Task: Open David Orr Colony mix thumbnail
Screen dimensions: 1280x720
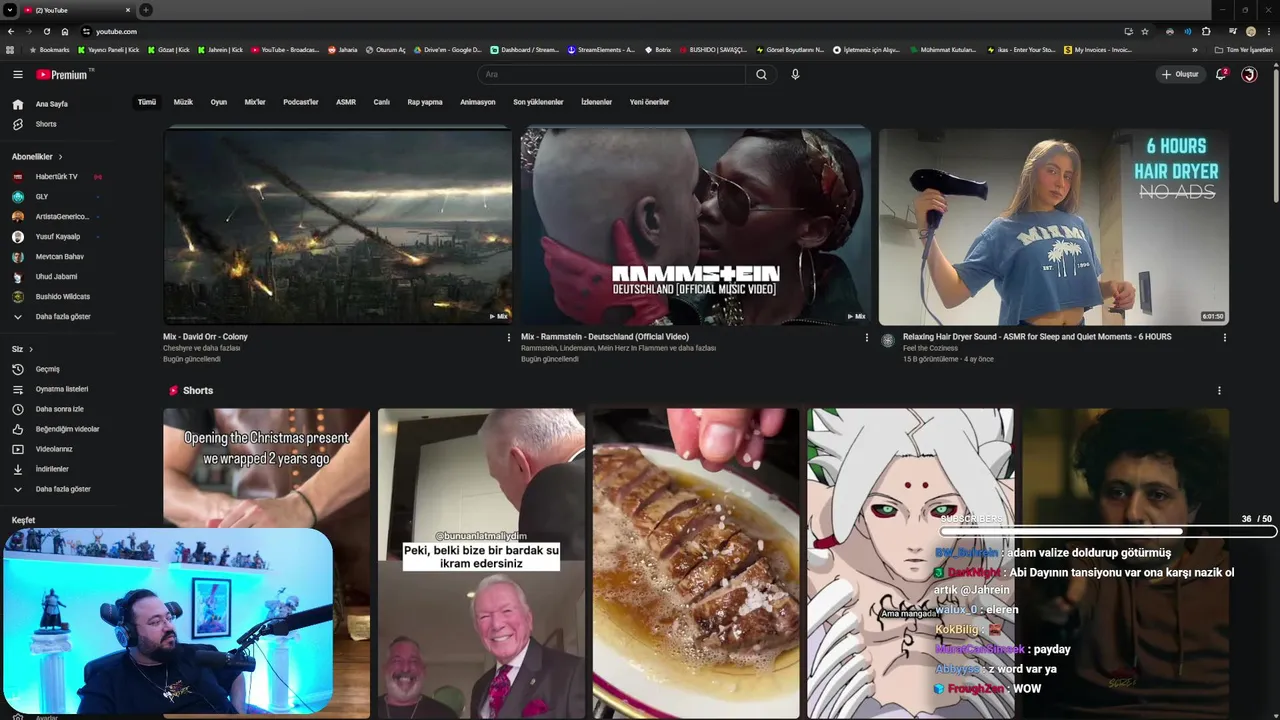Action: 338,226
